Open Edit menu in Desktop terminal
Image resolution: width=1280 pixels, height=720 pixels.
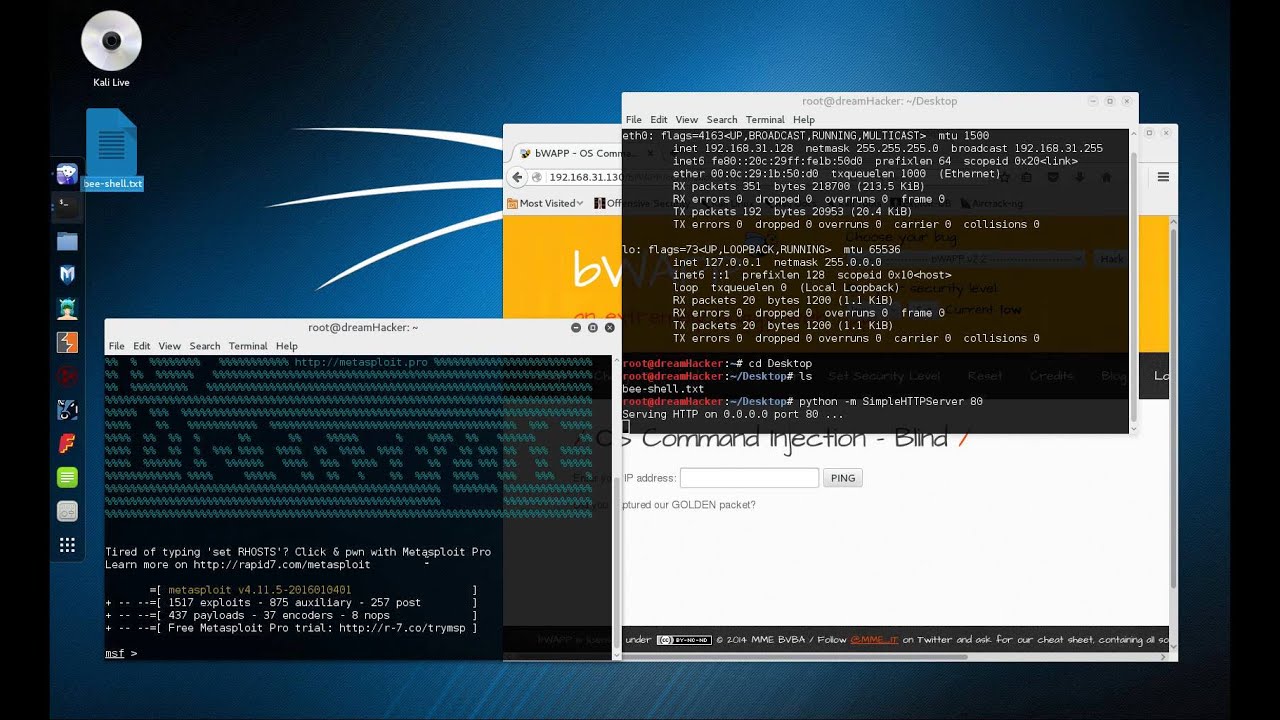click(x=659, y=120)
